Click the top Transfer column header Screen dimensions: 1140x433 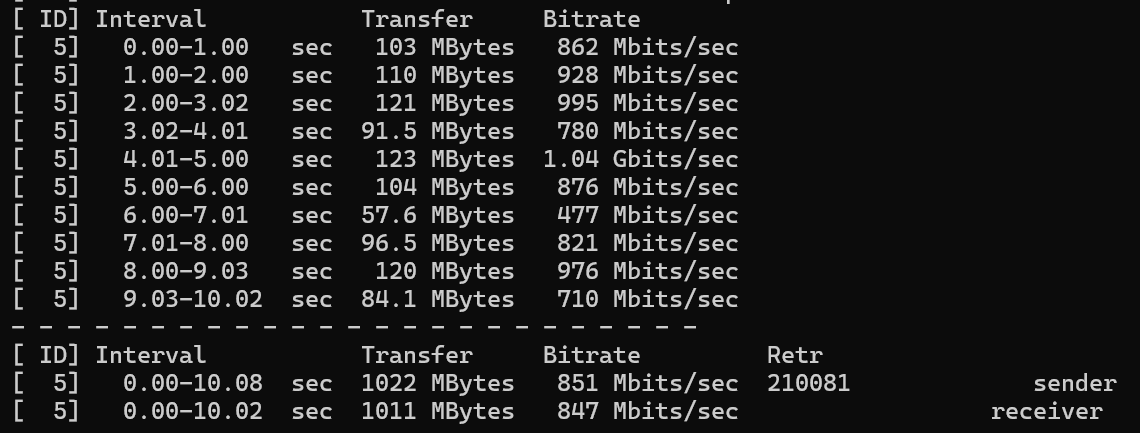[417, 20]
